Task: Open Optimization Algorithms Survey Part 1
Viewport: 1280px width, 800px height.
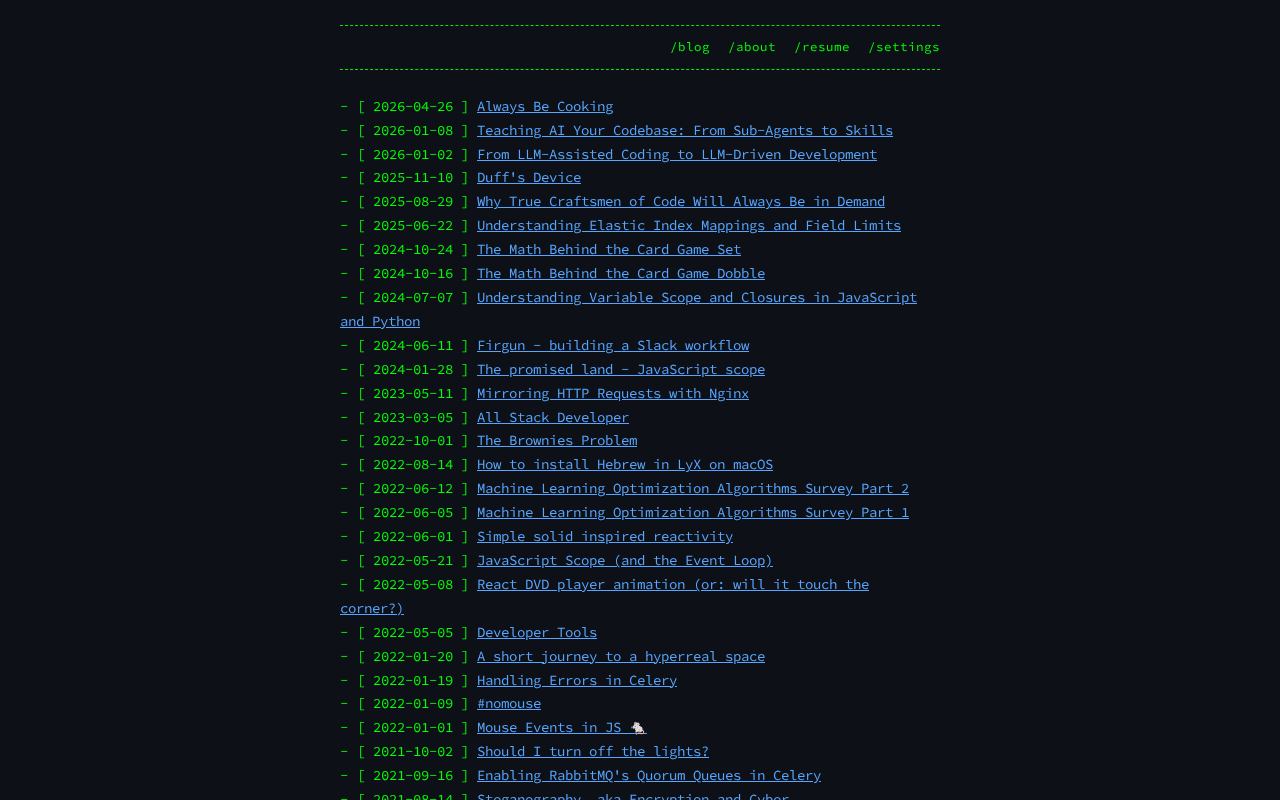Action: coord(693,512)
